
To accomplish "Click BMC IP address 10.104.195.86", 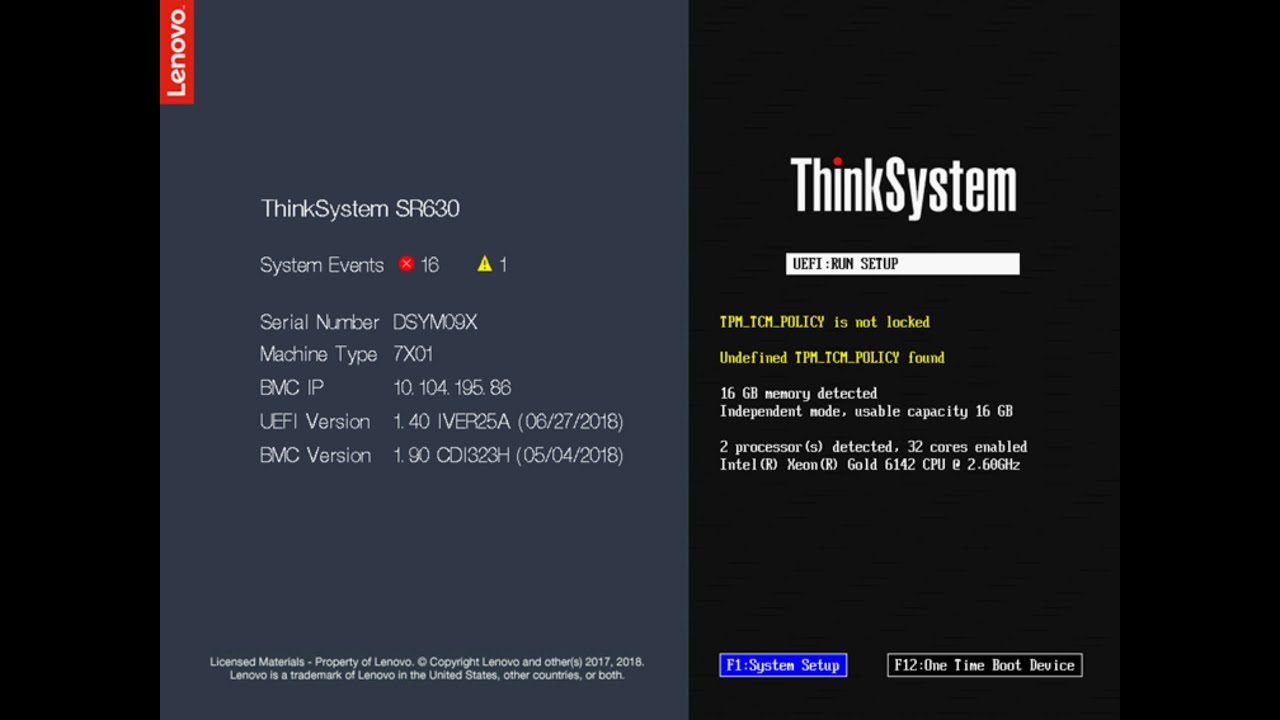I will tap(452, 387).
